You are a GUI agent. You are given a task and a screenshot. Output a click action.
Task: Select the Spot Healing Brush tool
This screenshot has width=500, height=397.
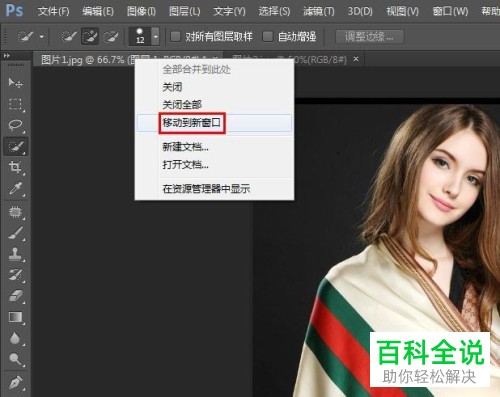pyautogui.click(x=15, y=212)
